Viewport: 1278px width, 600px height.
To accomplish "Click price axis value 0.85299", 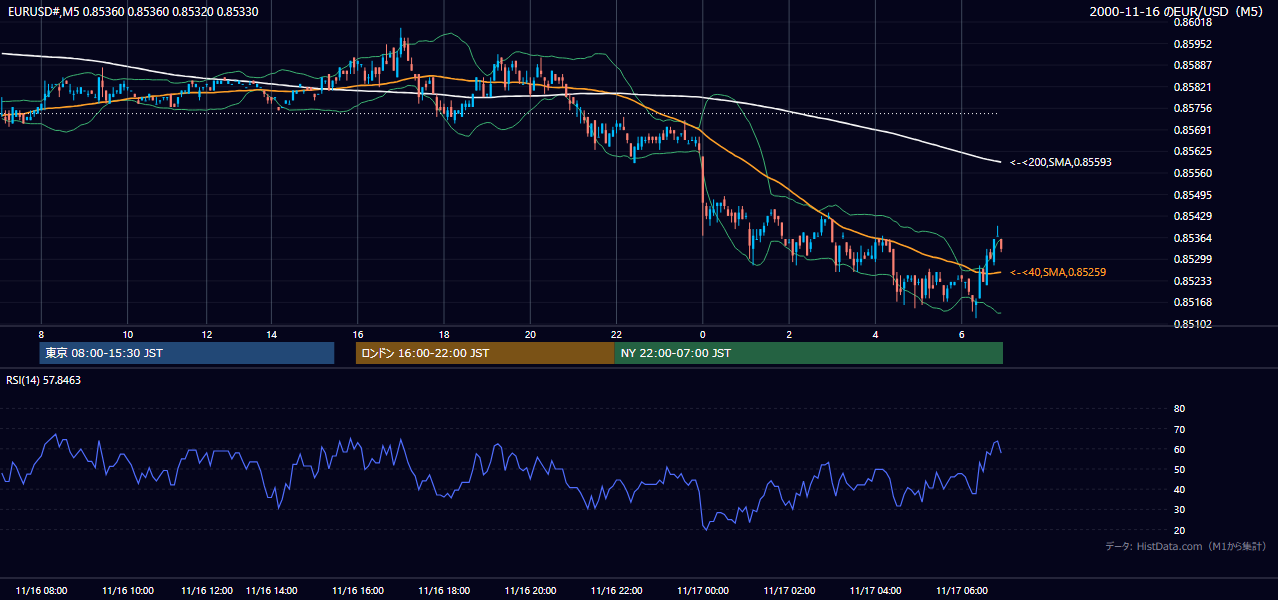I will pos(1192,259).
